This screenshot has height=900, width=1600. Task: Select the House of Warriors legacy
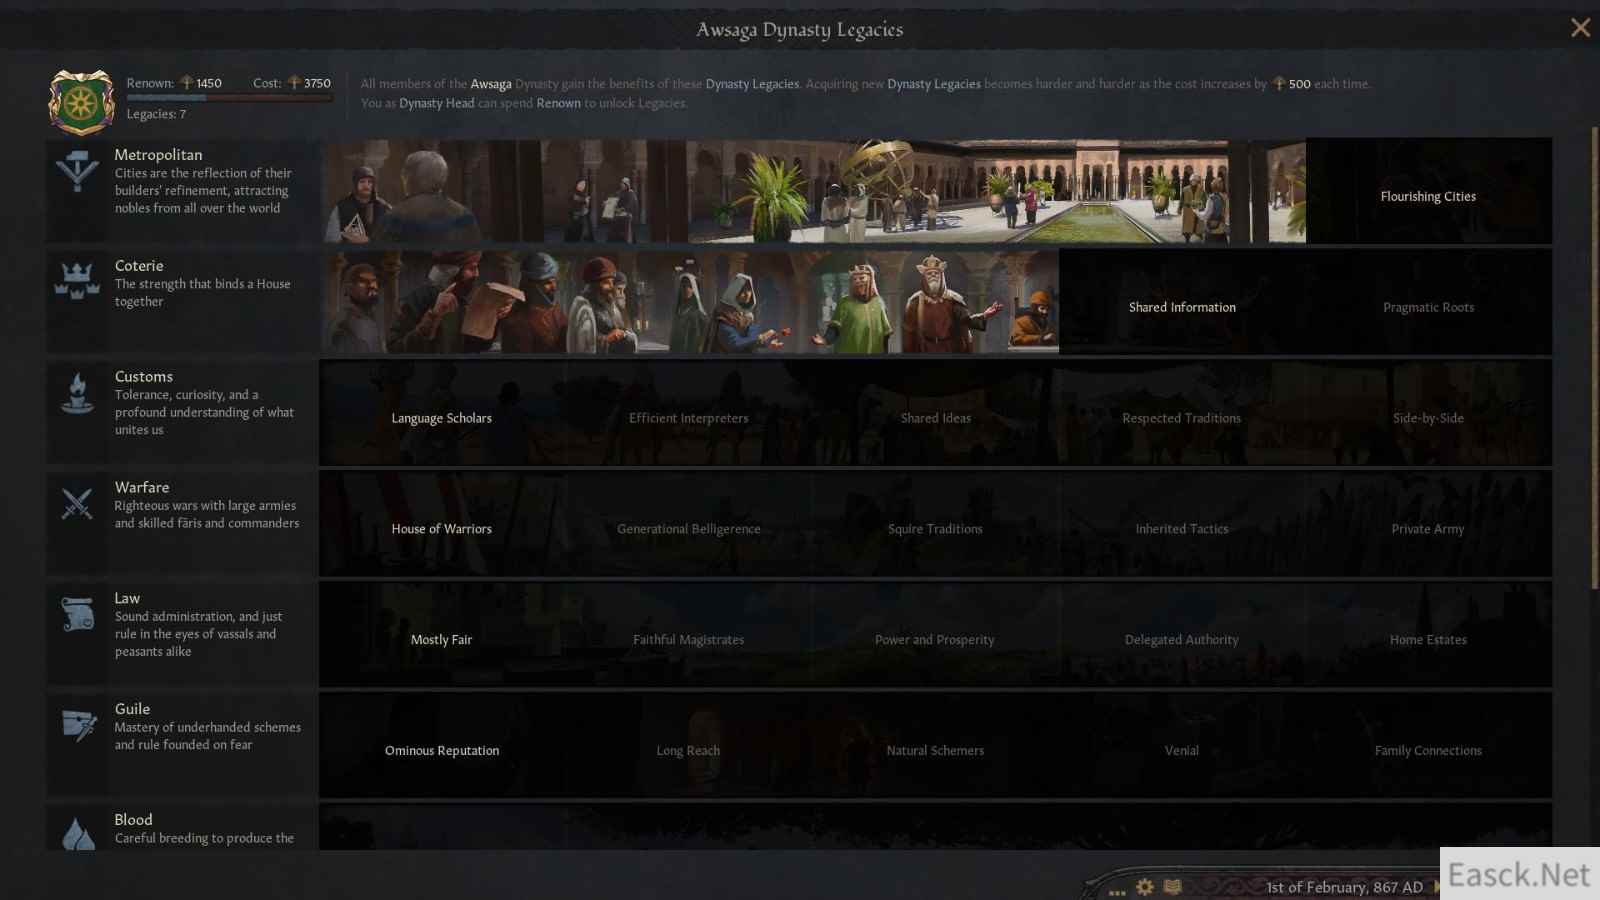[x=441, y=529]
